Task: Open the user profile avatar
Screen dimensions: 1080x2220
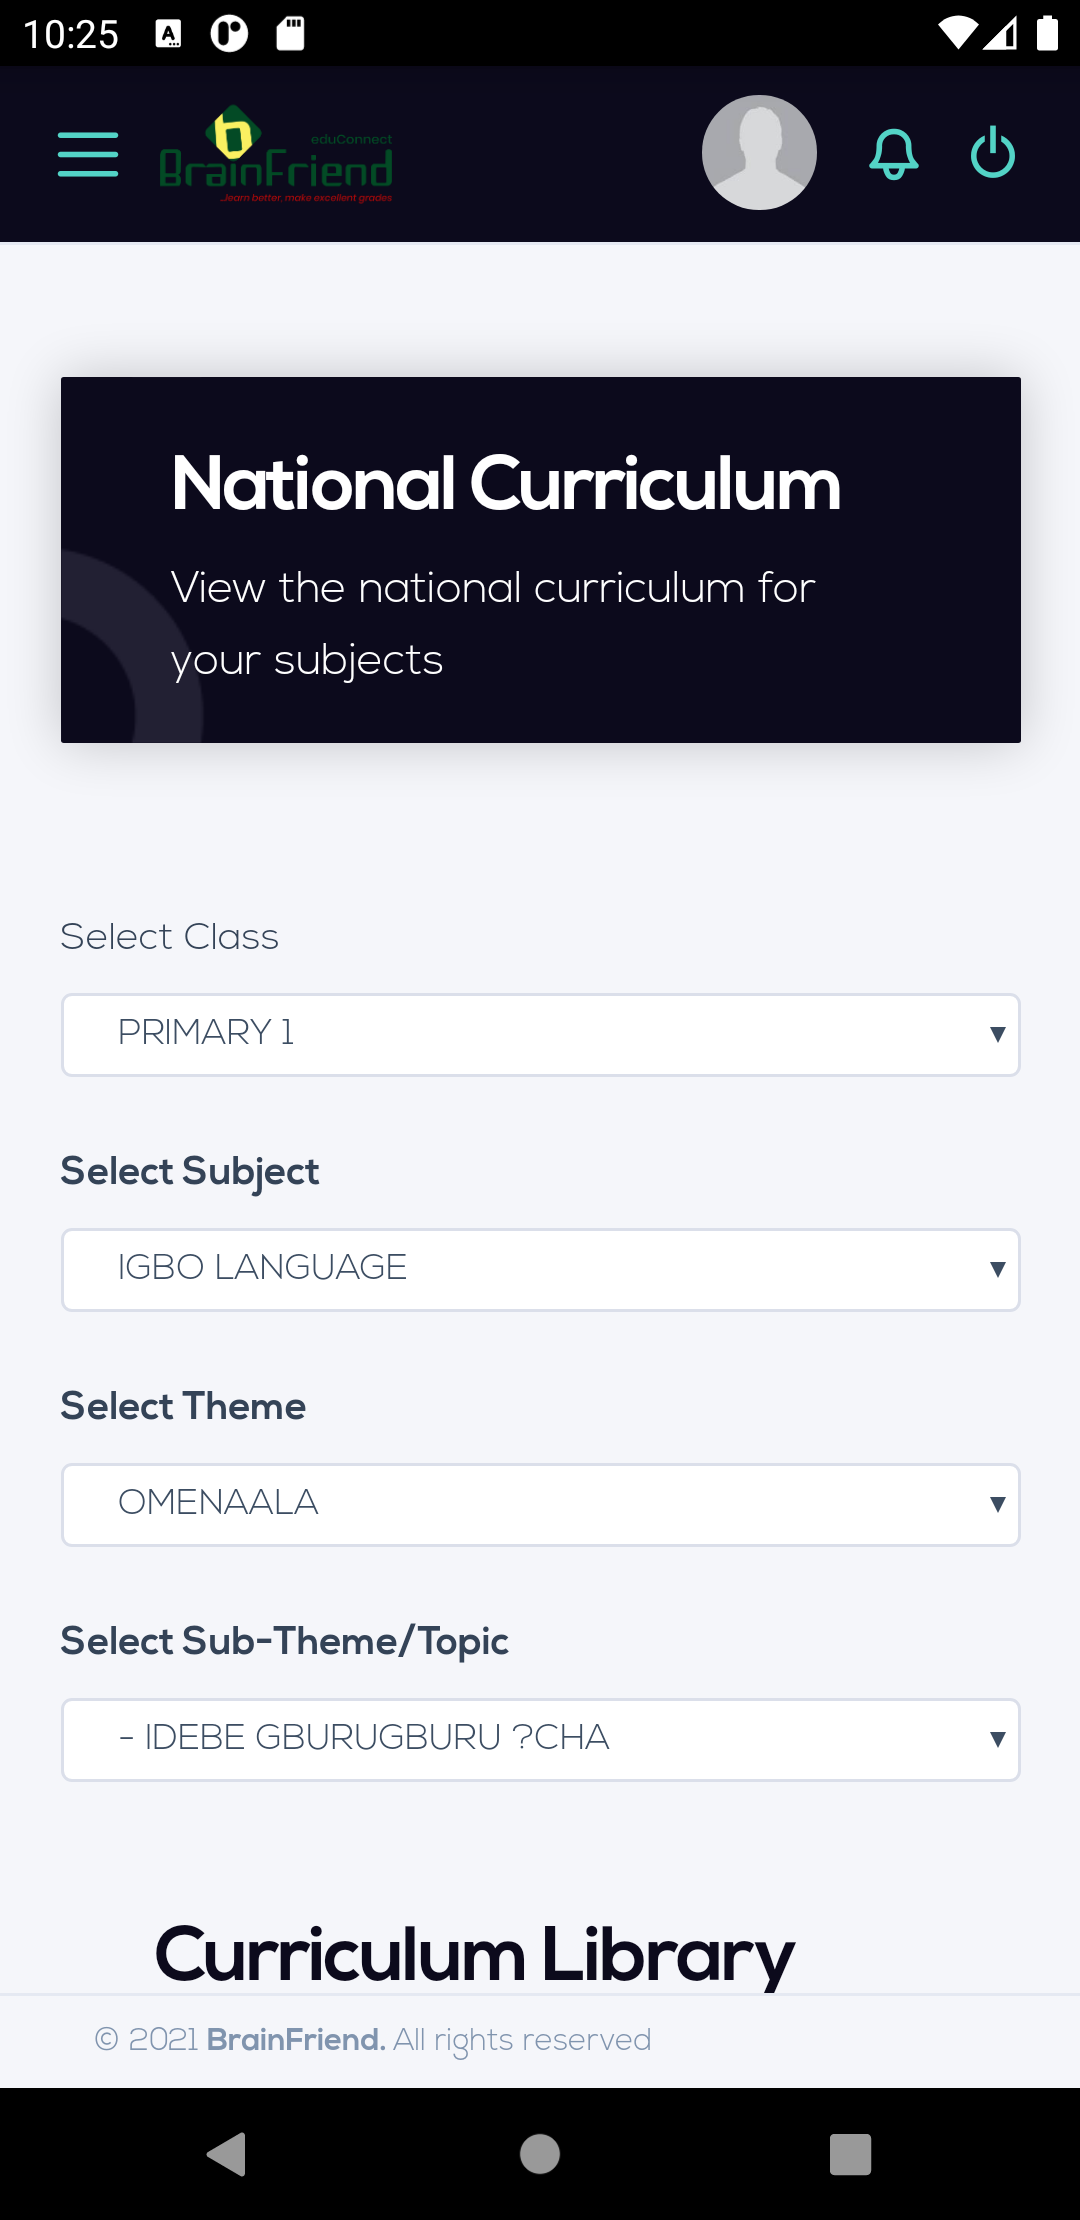Action: coord(759,153)
